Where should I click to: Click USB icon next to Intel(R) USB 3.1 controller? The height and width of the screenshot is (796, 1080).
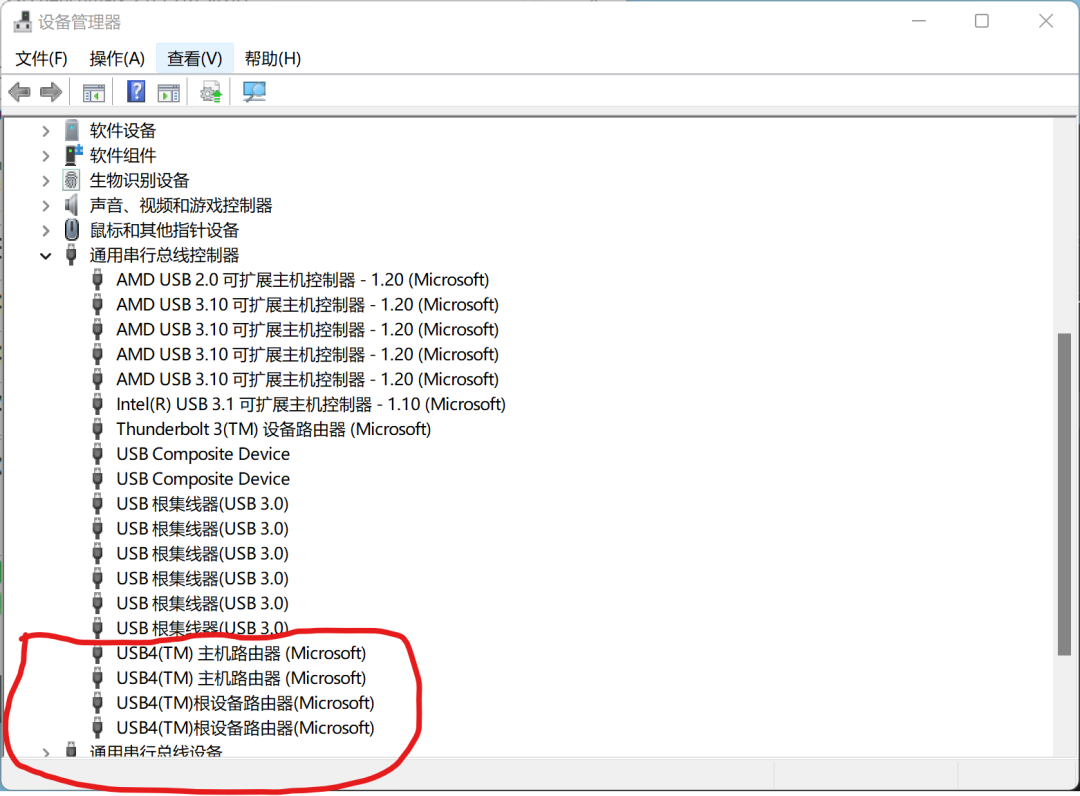[98, 404]
